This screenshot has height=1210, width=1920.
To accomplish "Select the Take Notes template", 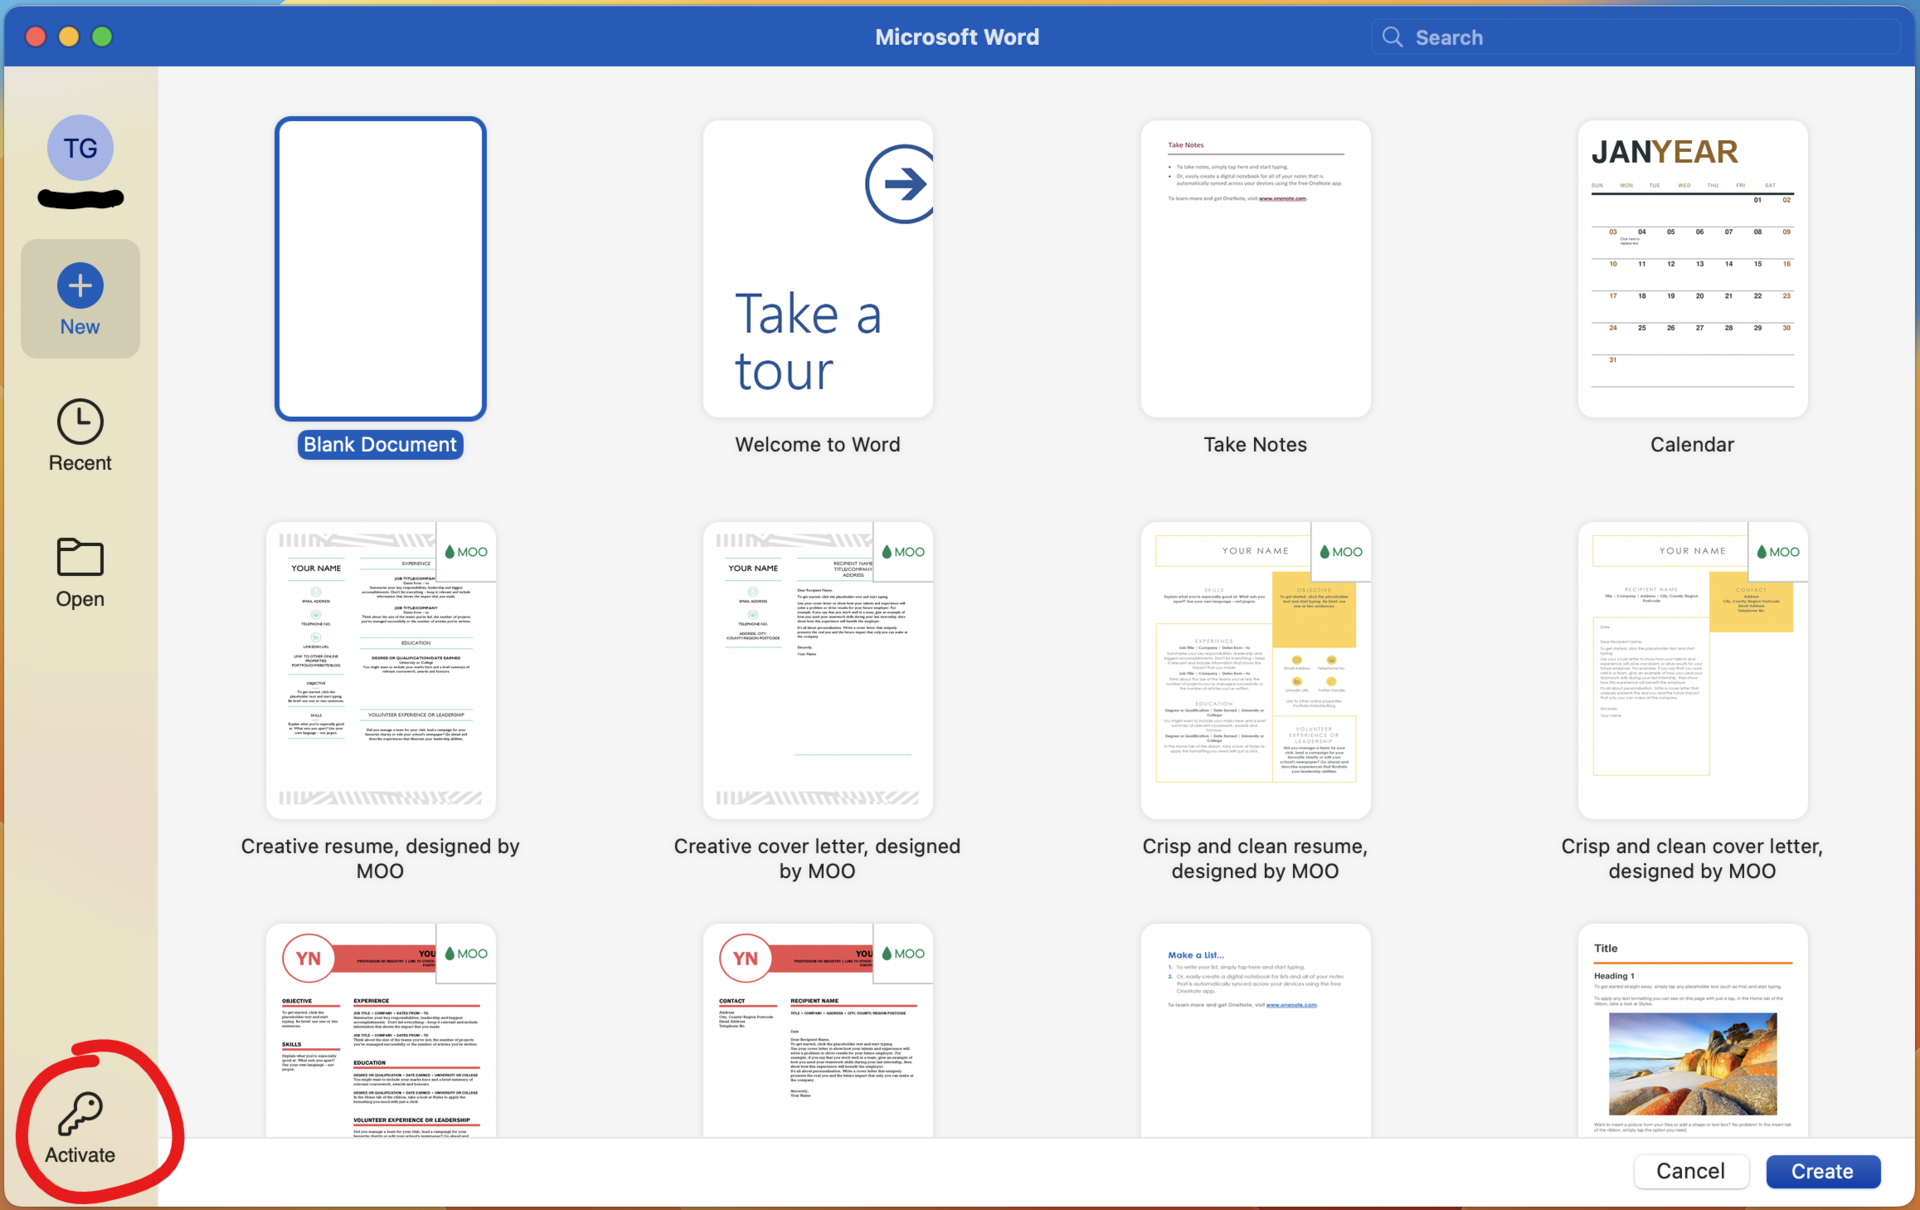I will pyautogui.click(x=1255, y=269).
